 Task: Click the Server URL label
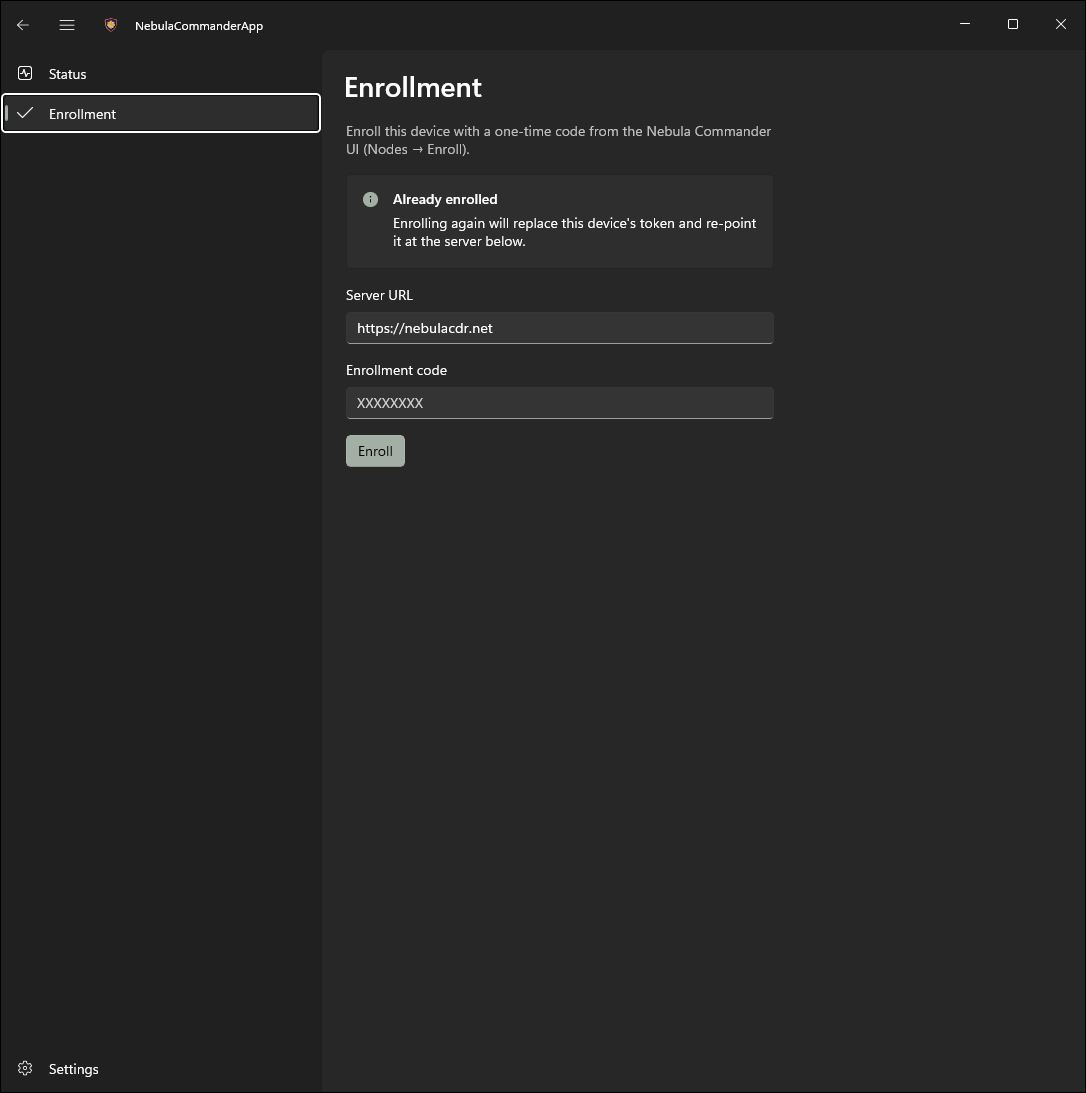click(x=379, y=295)
